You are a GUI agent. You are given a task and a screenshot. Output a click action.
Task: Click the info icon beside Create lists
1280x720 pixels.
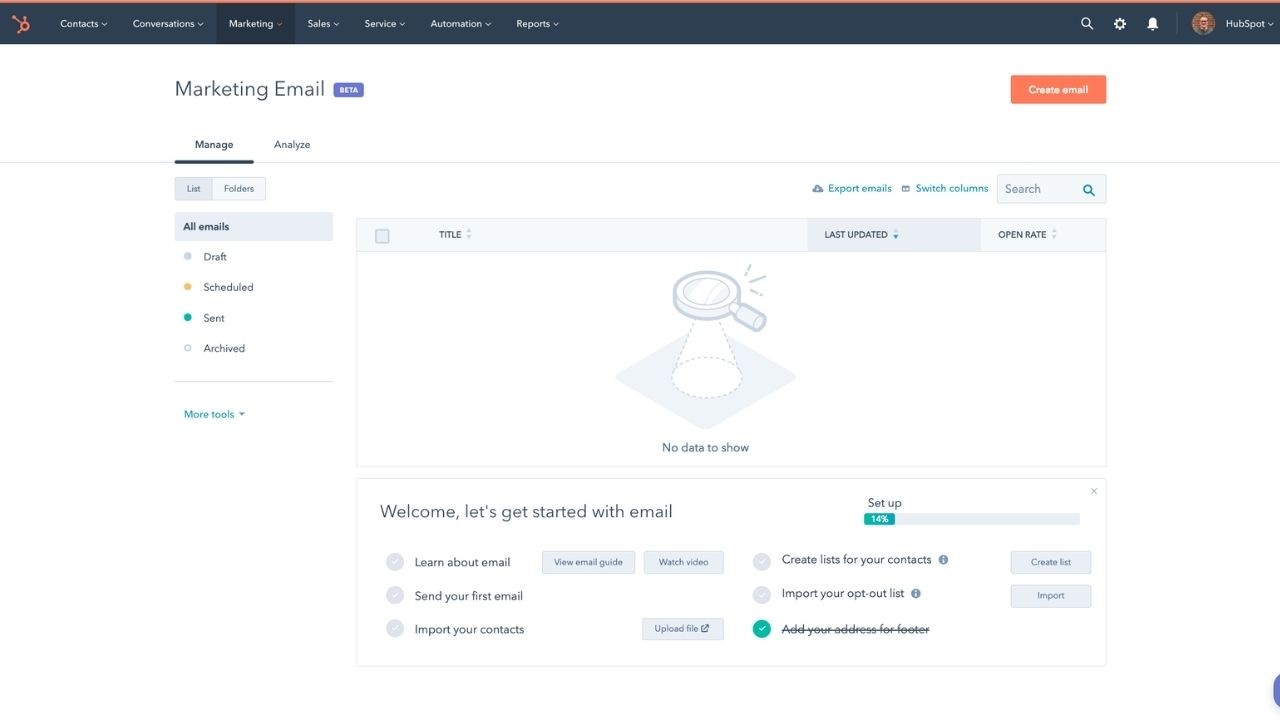pyautogui.click(x=943, y=560)
